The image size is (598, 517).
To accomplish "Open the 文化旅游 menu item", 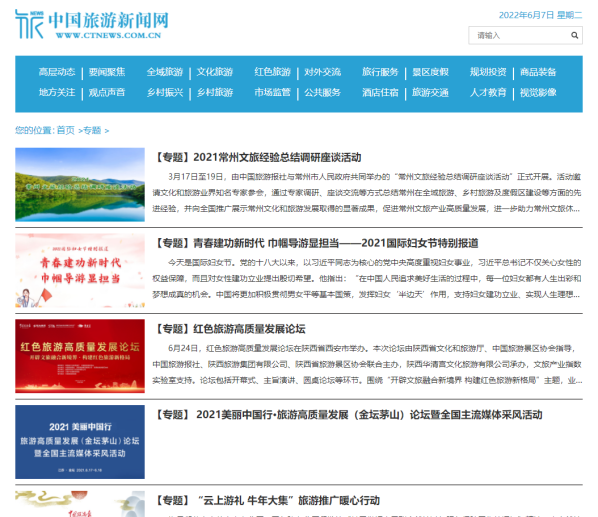I will pos(215,72).
